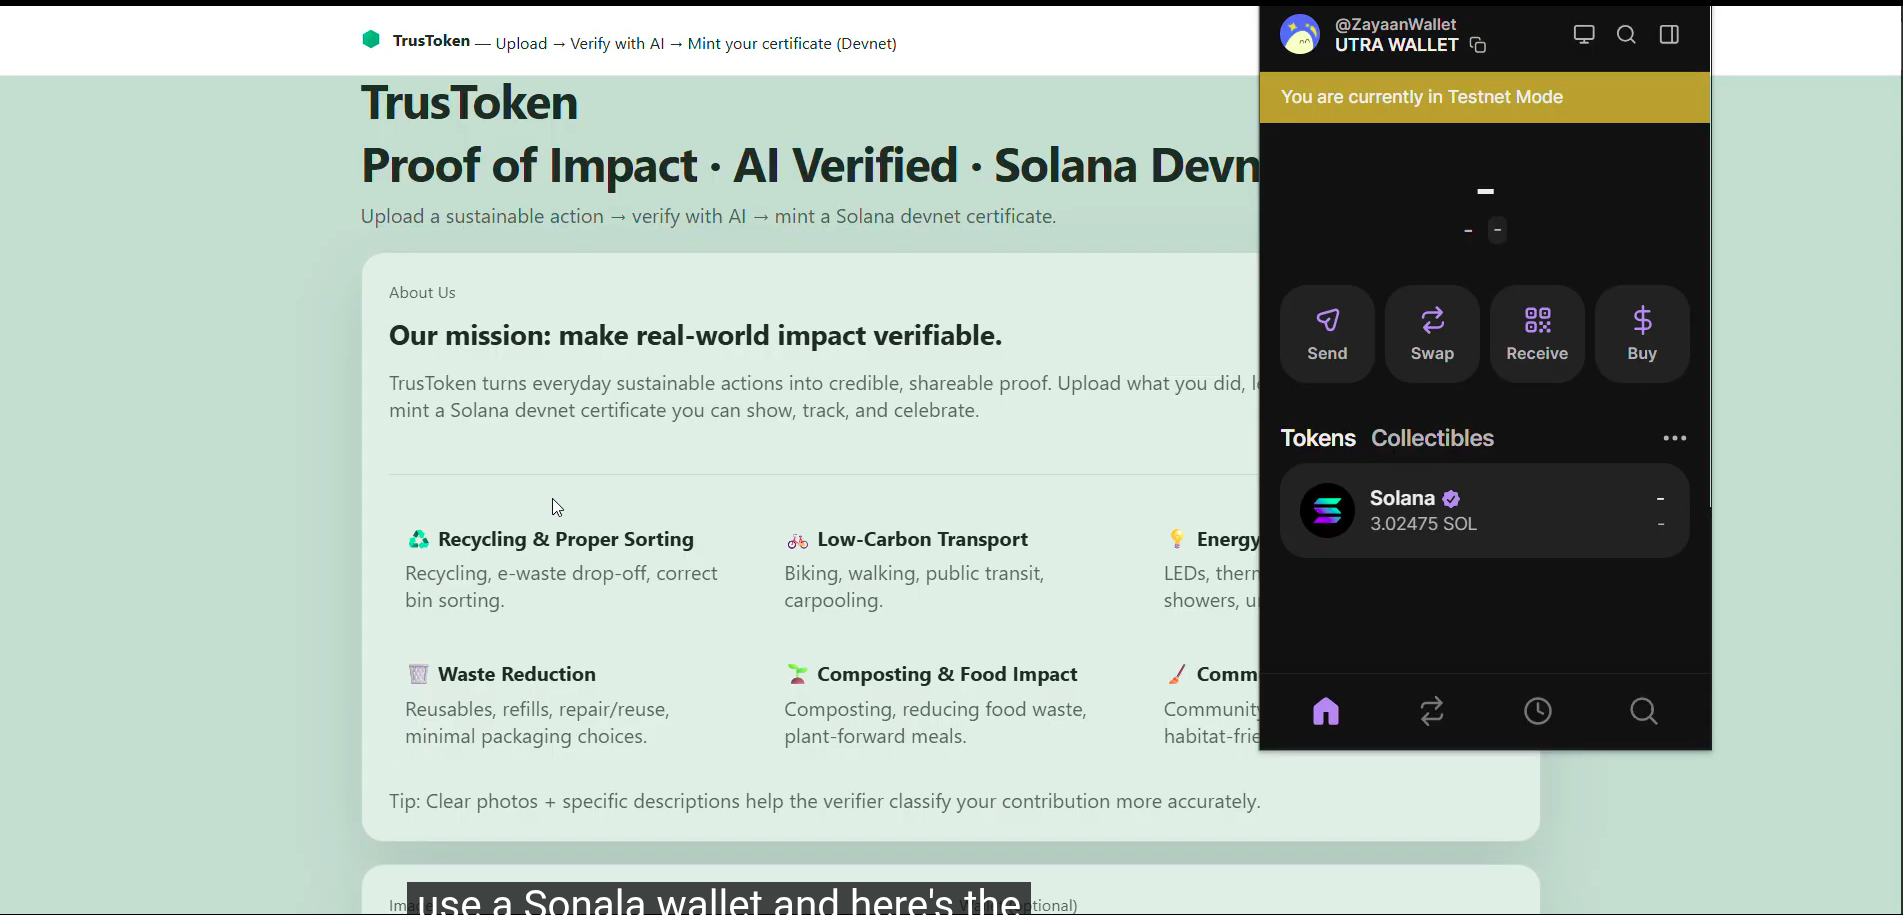Click the Solana coin logo

(x=1327, y=510)
